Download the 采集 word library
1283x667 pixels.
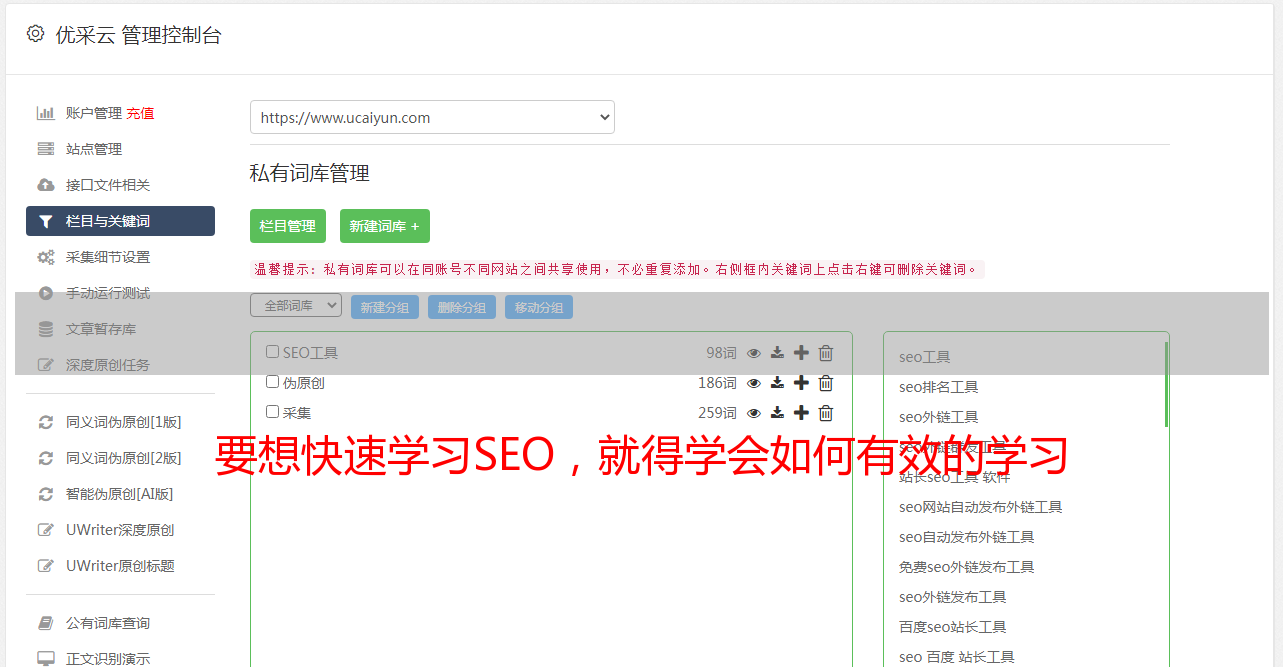(777, 413)
